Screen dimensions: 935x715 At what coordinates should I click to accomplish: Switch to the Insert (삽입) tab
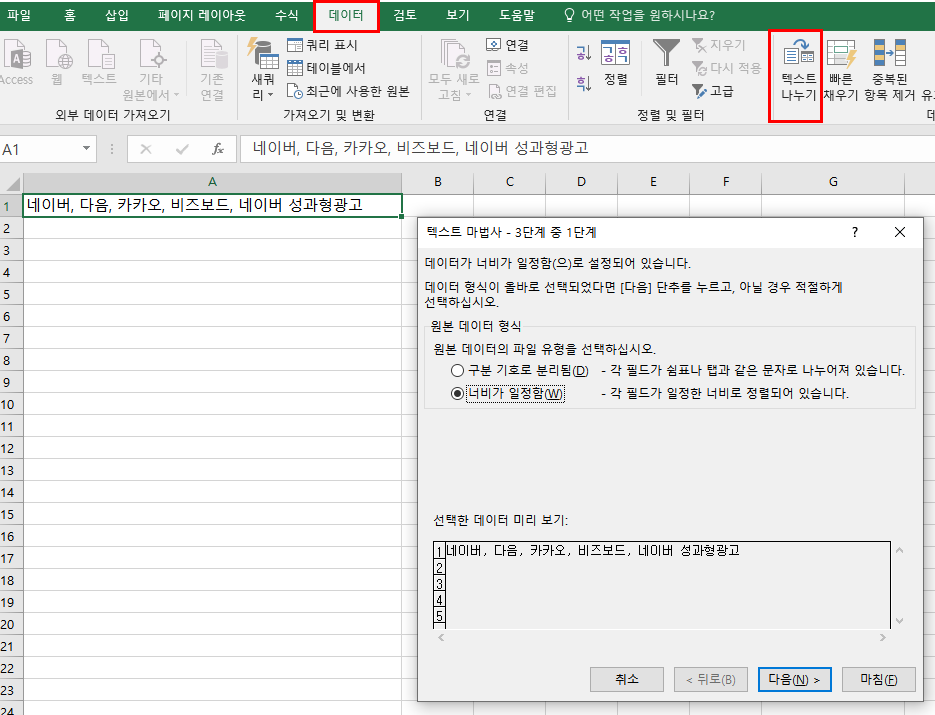point(117,15)
